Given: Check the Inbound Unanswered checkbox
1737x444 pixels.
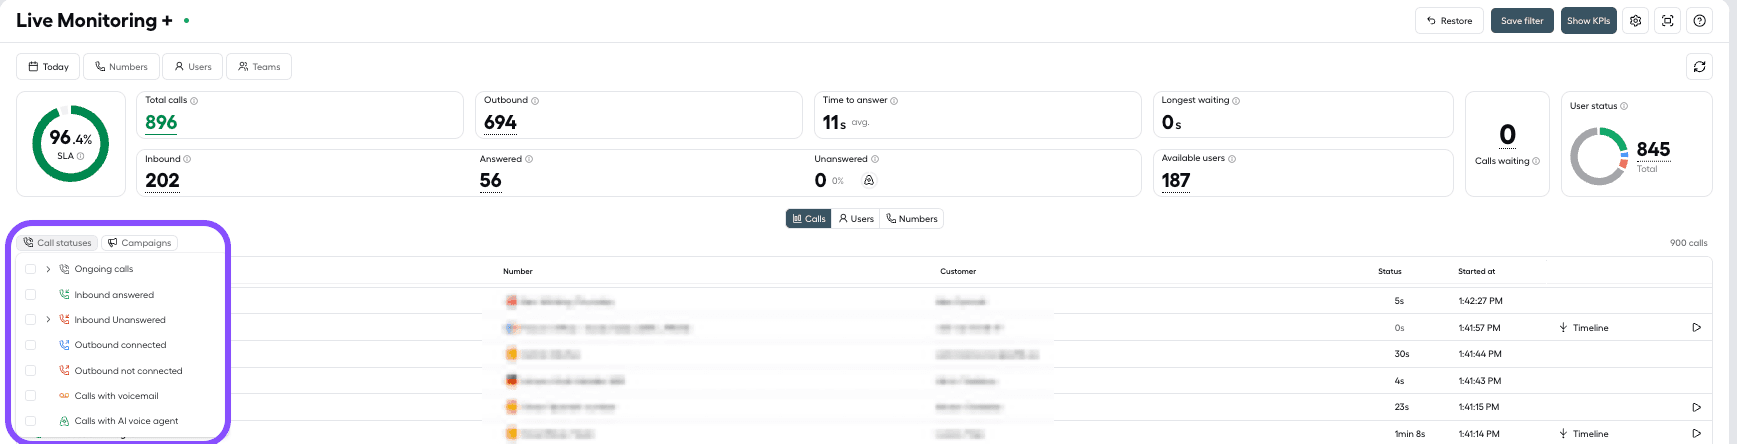Looking at the screenshot, I should pyautogui.click(x=30, y=320).
